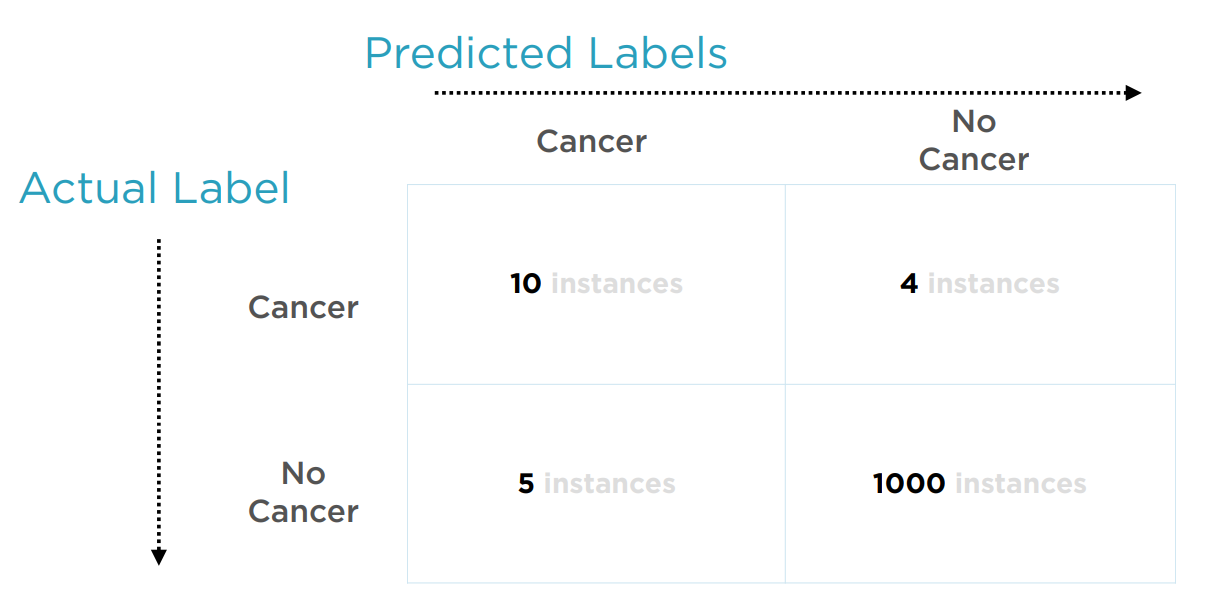Click the gray word instances beside 1000
The height and width of the screenshot is (604, 1223).
pos(1020,484)
